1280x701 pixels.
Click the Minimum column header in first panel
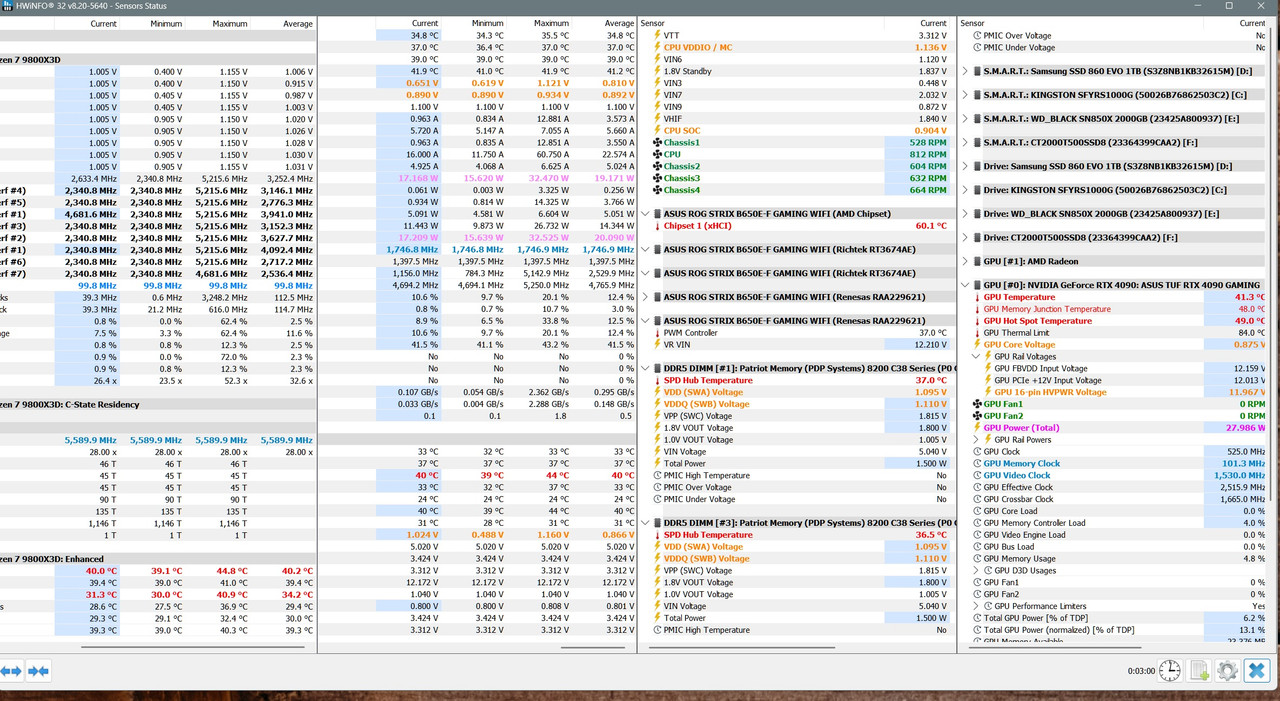pyautogui.click(x=166, y=23)
